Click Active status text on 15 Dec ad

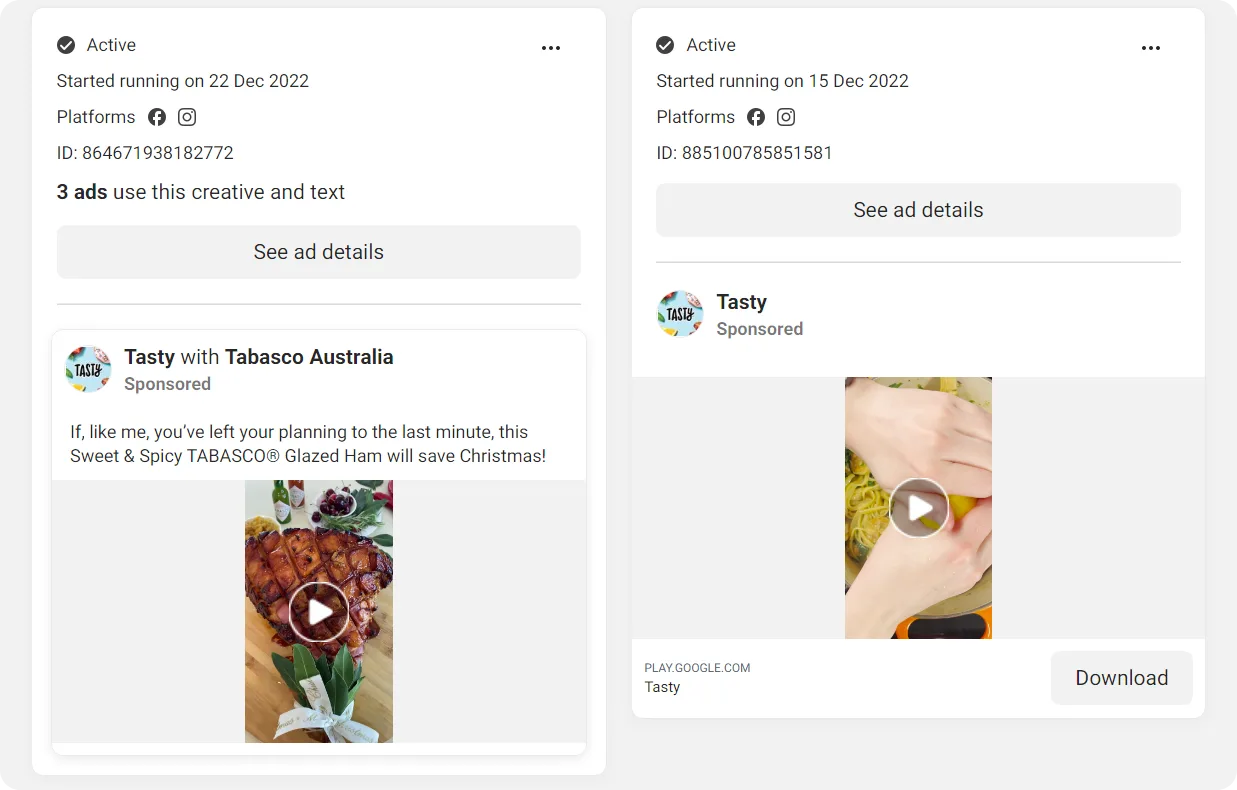tap(711, 45)
